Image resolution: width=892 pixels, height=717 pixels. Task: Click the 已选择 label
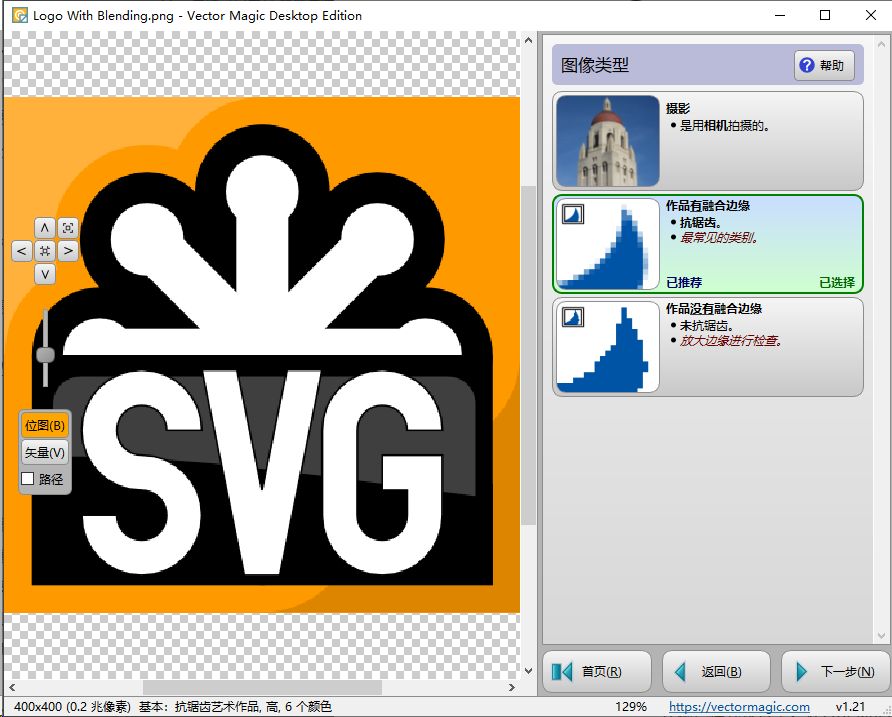pyautogui.click(x=837, y=282)
